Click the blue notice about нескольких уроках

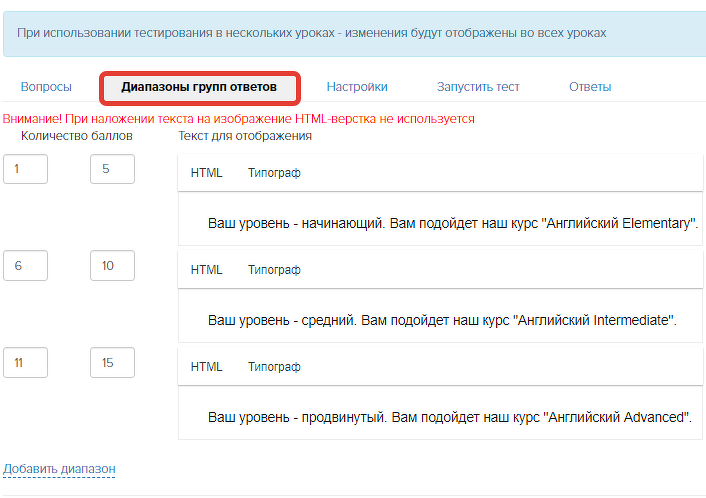coord(354,34)
